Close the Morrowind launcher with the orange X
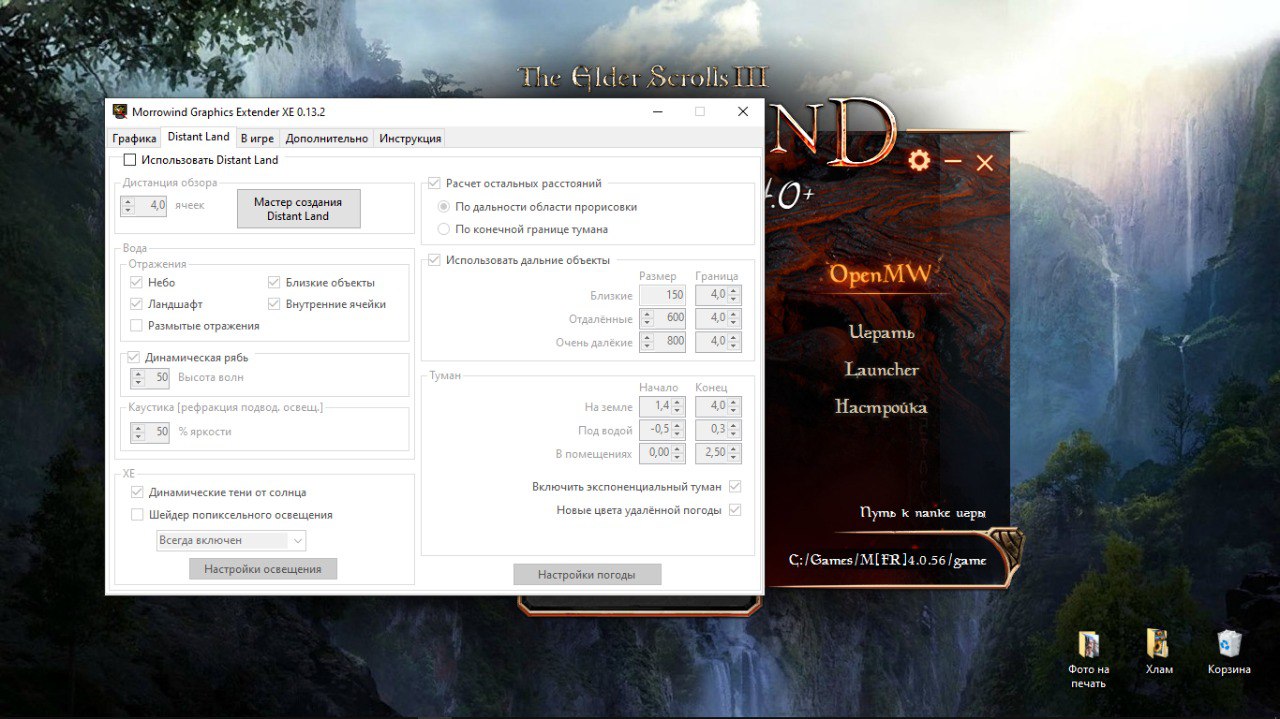The width and height of the screenshot is (1280, 719). 985,163
